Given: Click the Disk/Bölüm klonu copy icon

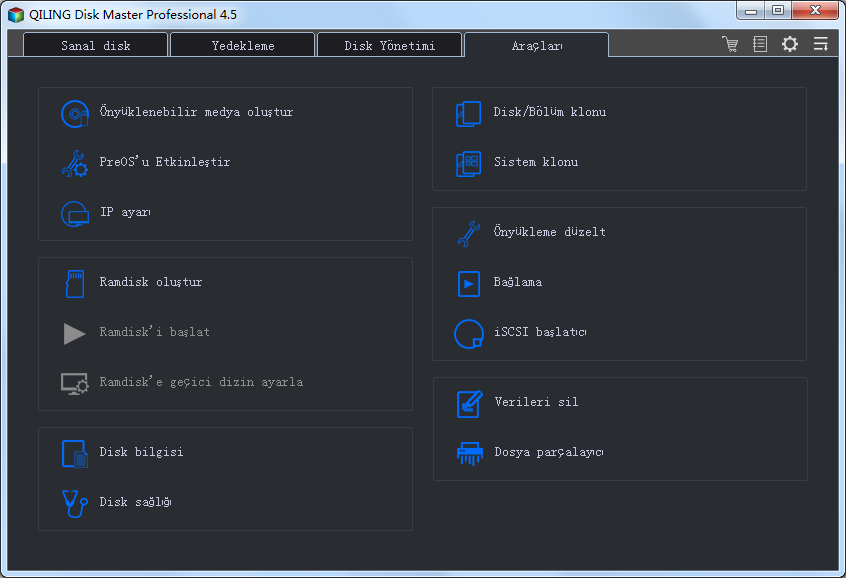Looking at the screenshot, I should (468, 114).
